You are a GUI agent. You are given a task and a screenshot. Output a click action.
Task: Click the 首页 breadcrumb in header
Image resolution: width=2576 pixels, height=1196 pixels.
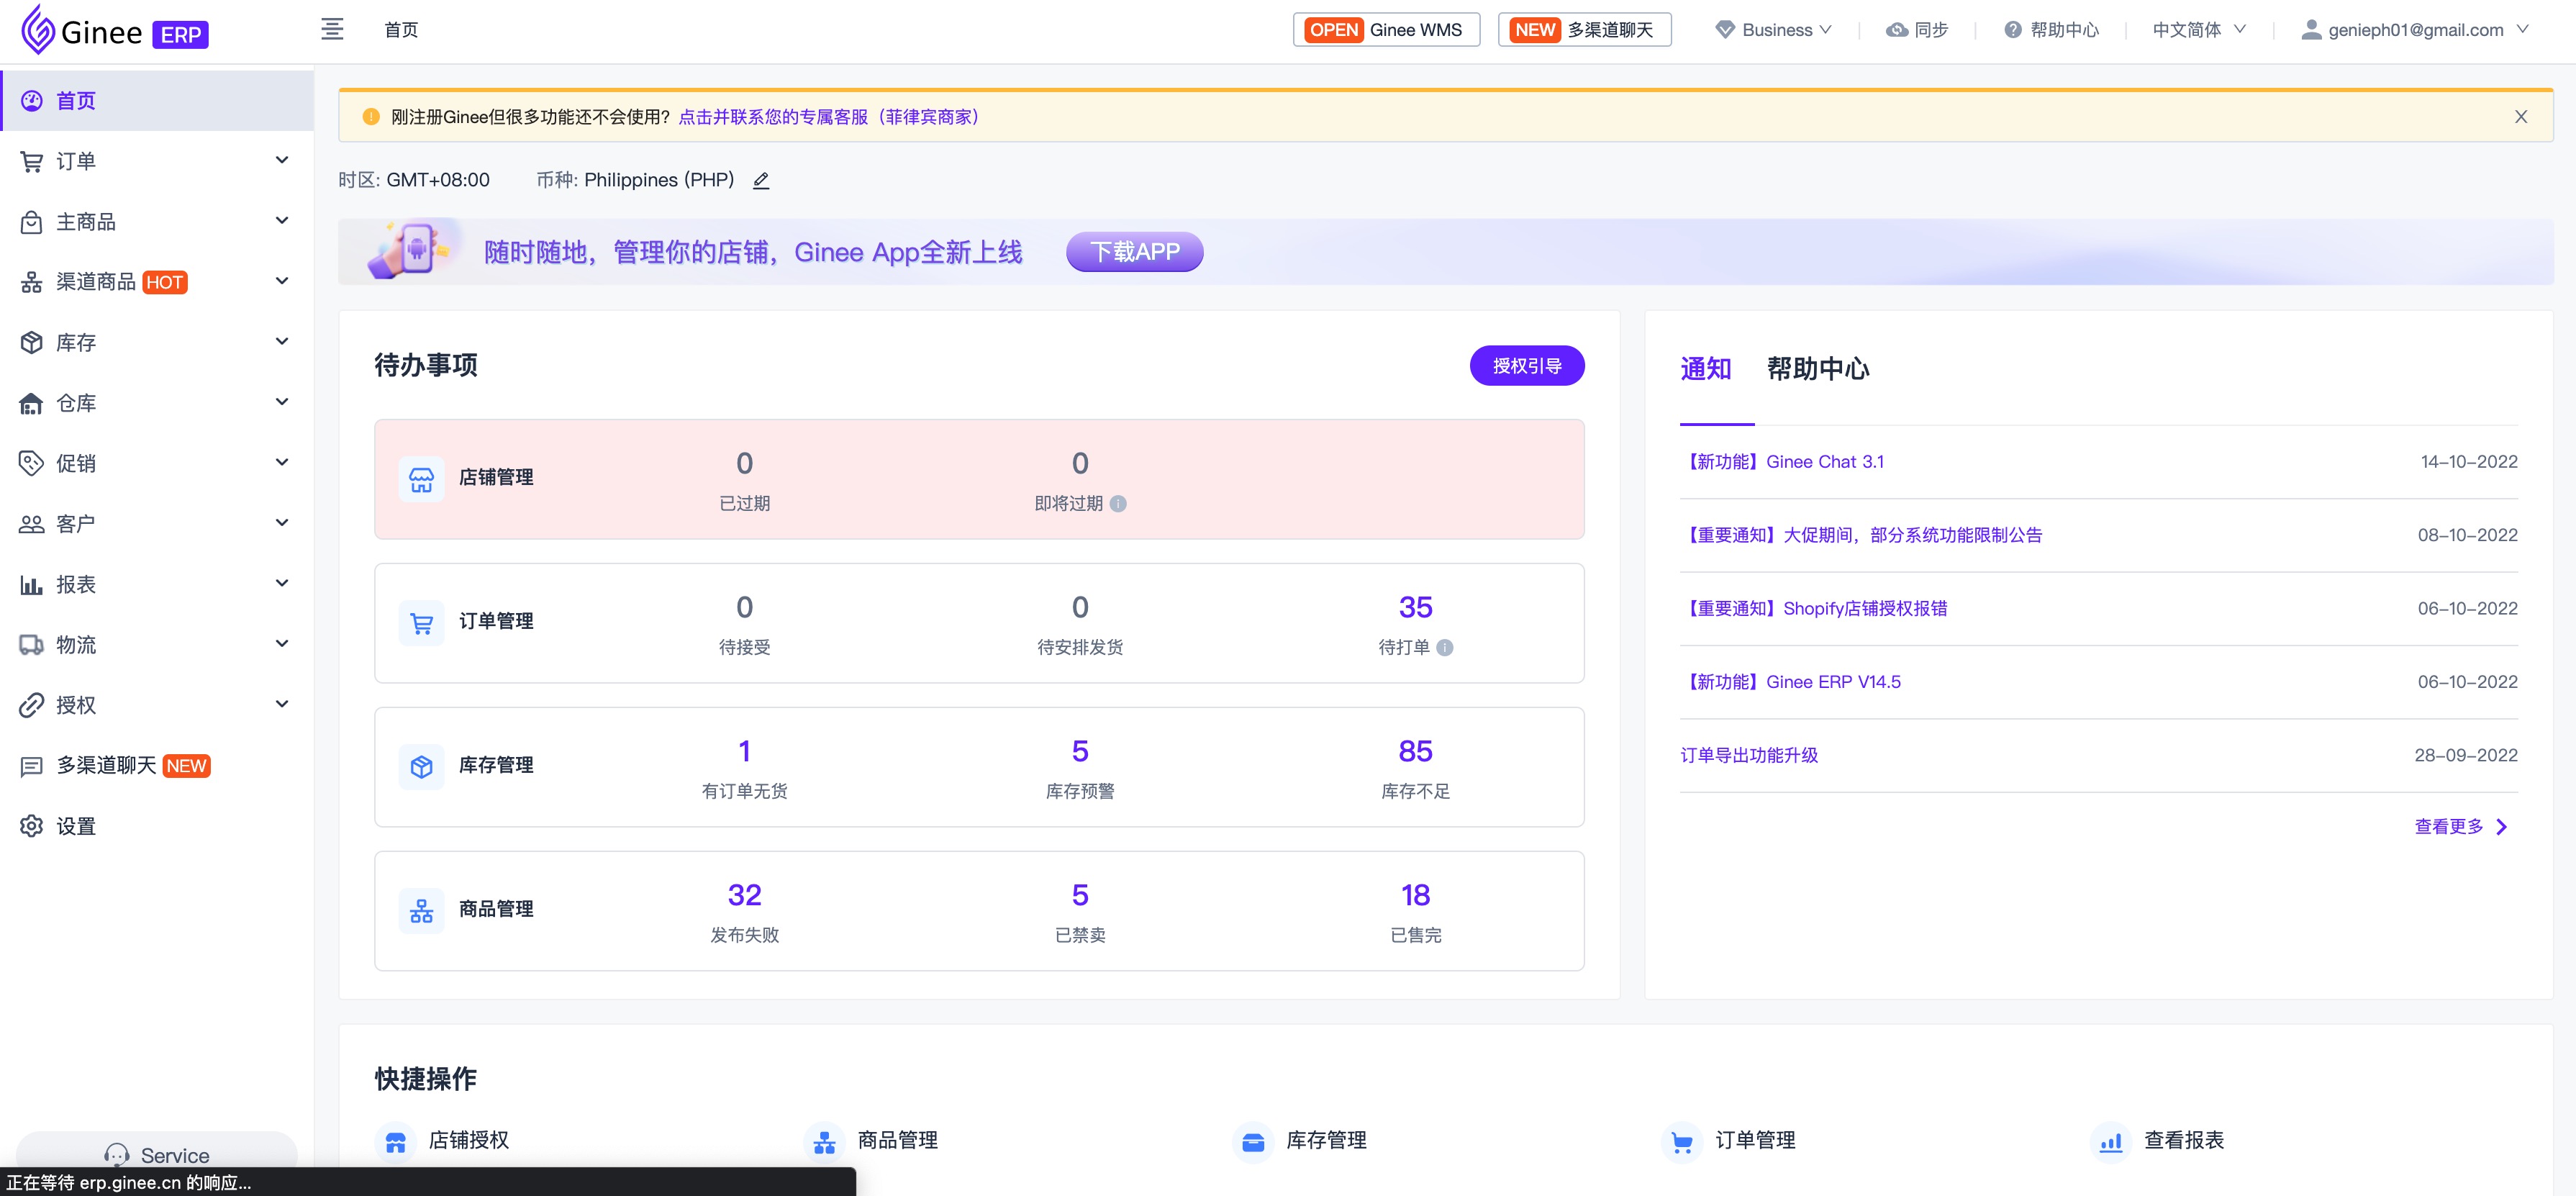click(x=401, y=30)
